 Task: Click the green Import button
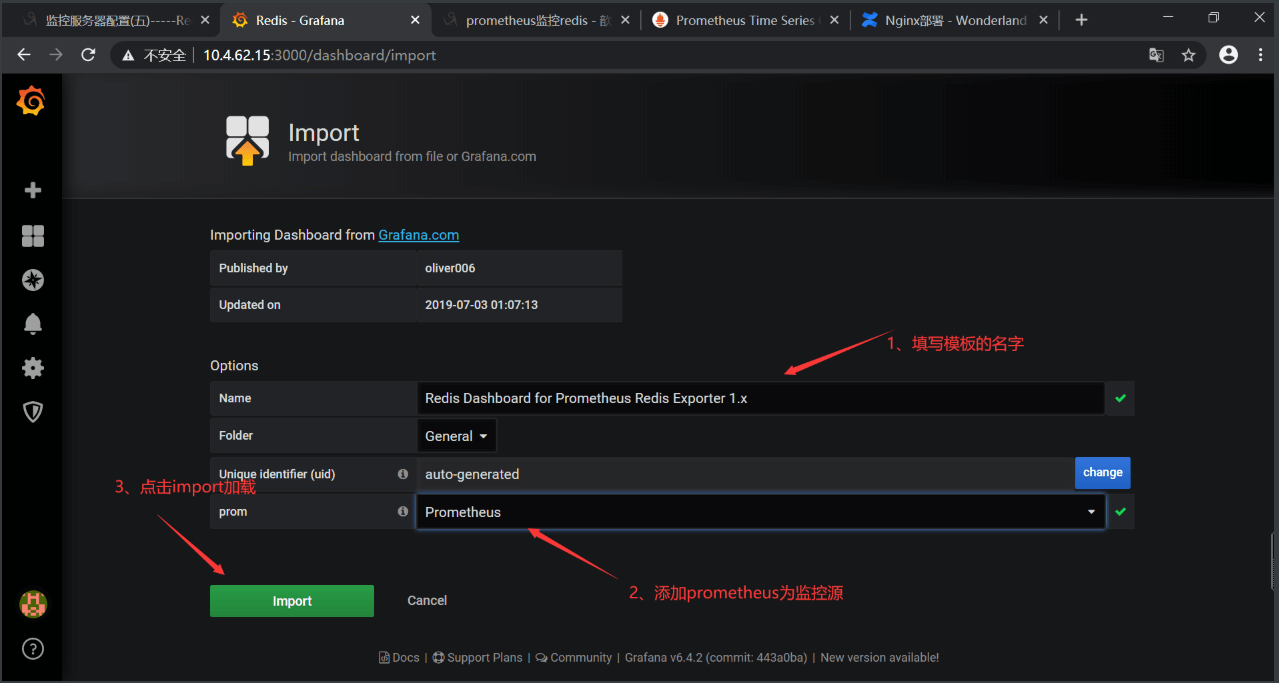click(x=292, y=601)
